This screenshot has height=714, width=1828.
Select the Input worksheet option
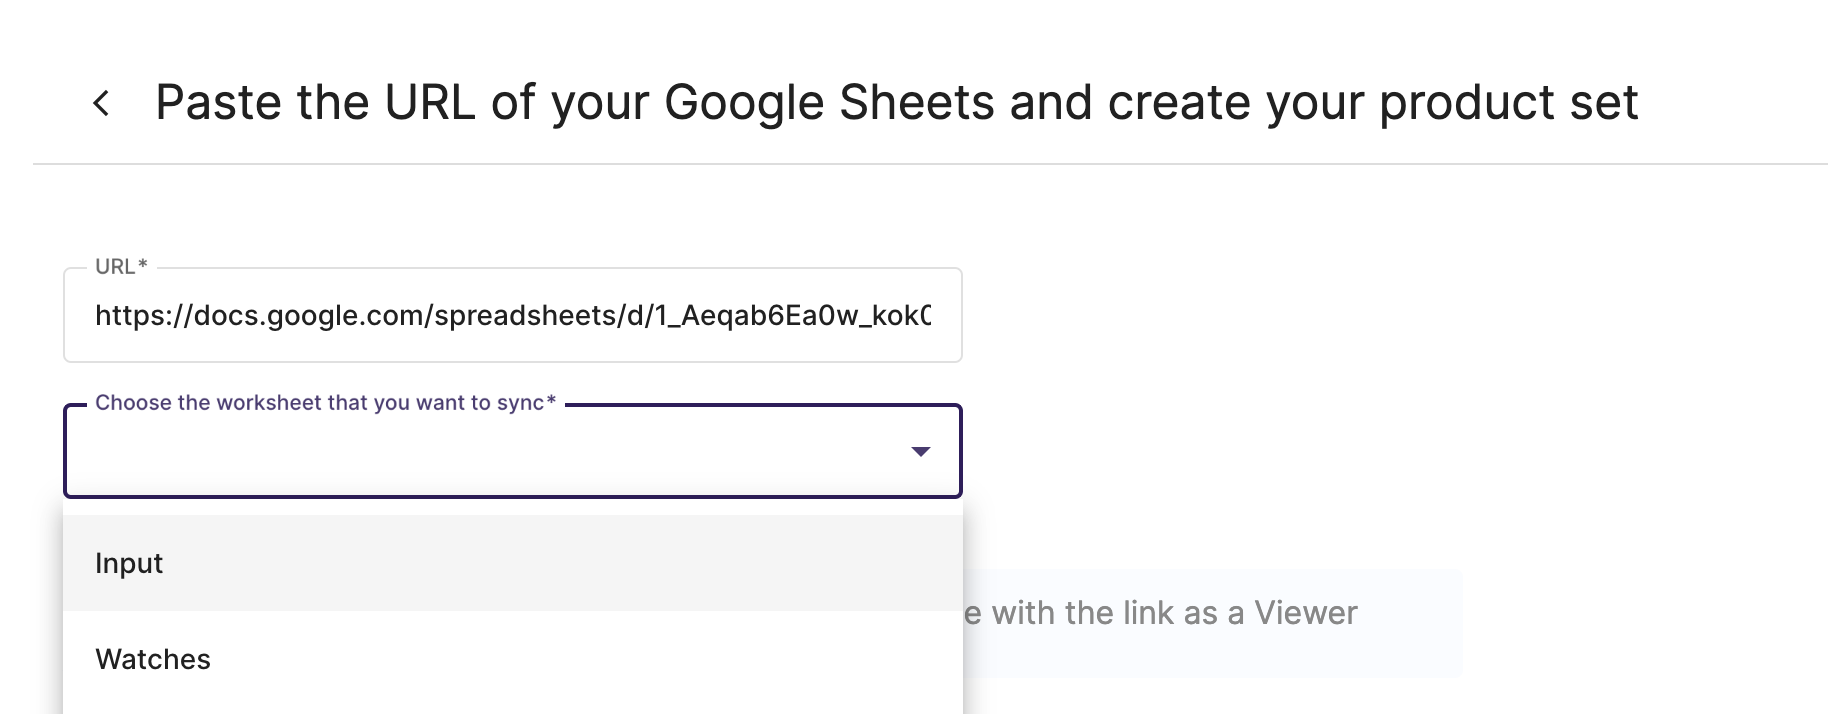tap(513, 563)
